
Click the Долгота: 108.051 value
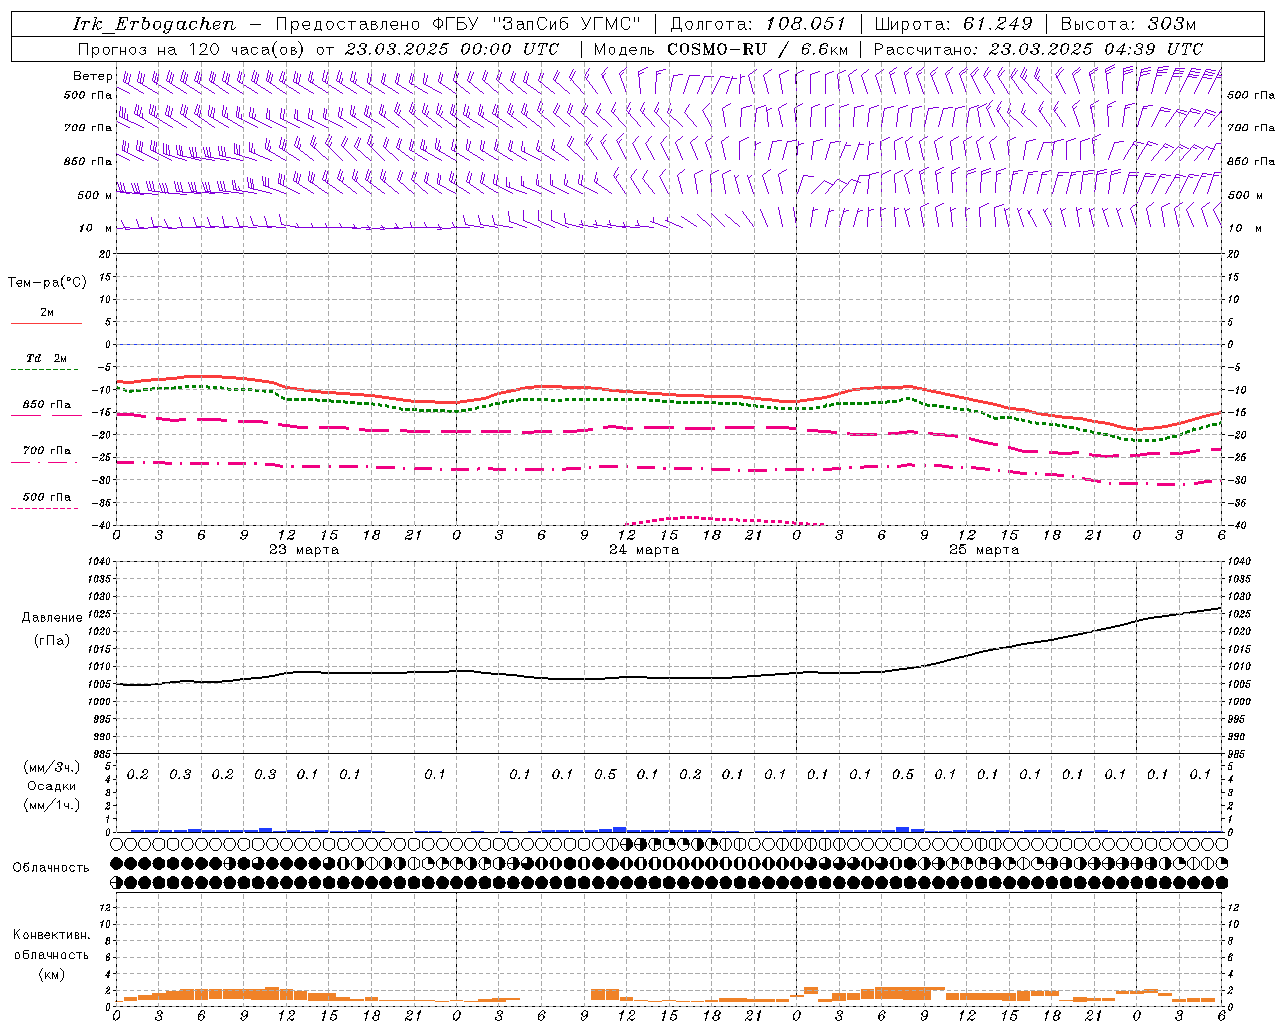point(757,24)
